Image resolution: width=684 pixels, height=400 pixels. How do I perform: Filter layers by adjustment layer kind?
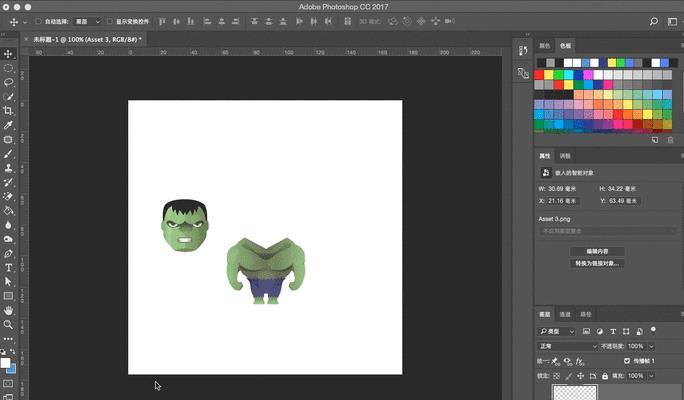600,332
